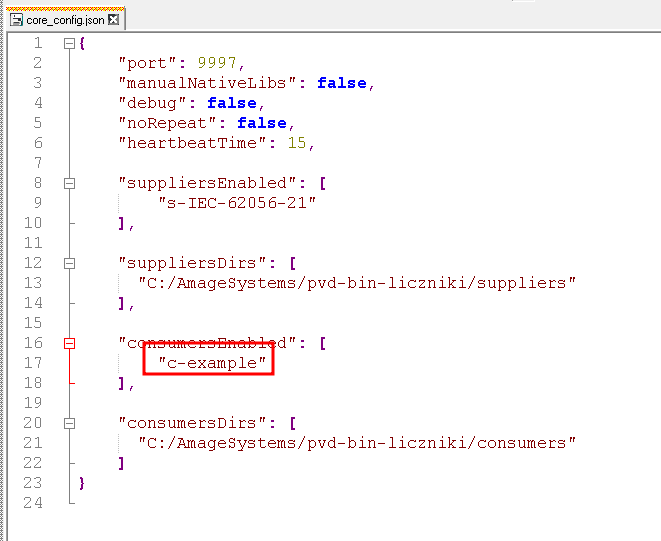Viewport: 661px width, 541px height.
Task: Collapse the suppliersDirs array fold marker
Action: [69, 263]
